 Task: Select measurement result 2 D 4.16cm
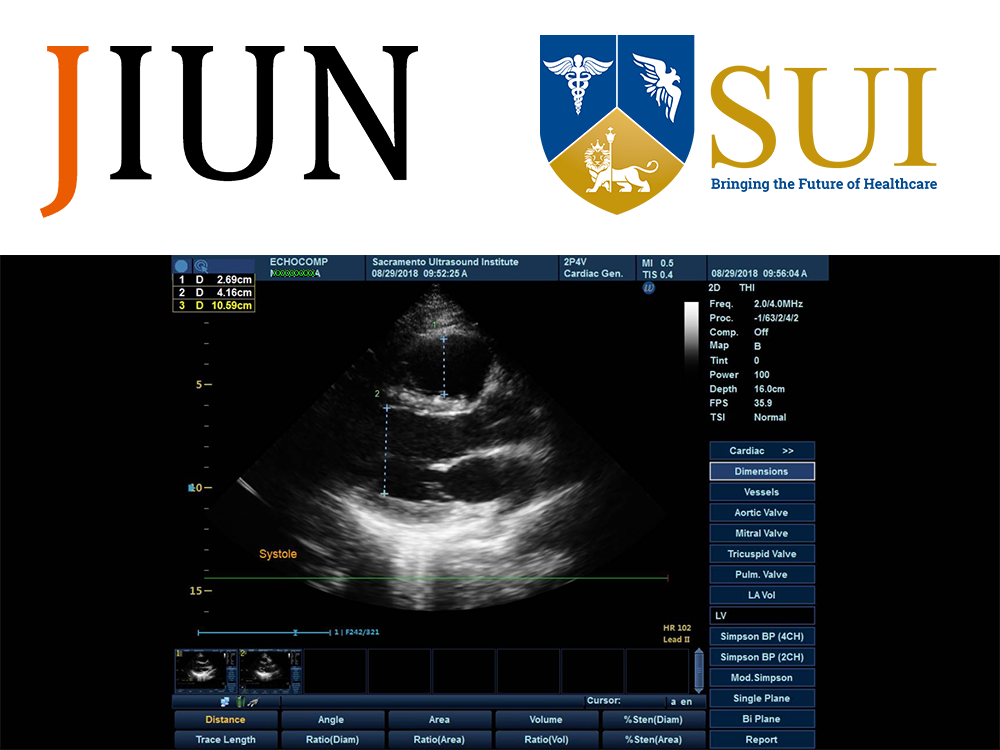pyautogui.click(x=214, y=293)
